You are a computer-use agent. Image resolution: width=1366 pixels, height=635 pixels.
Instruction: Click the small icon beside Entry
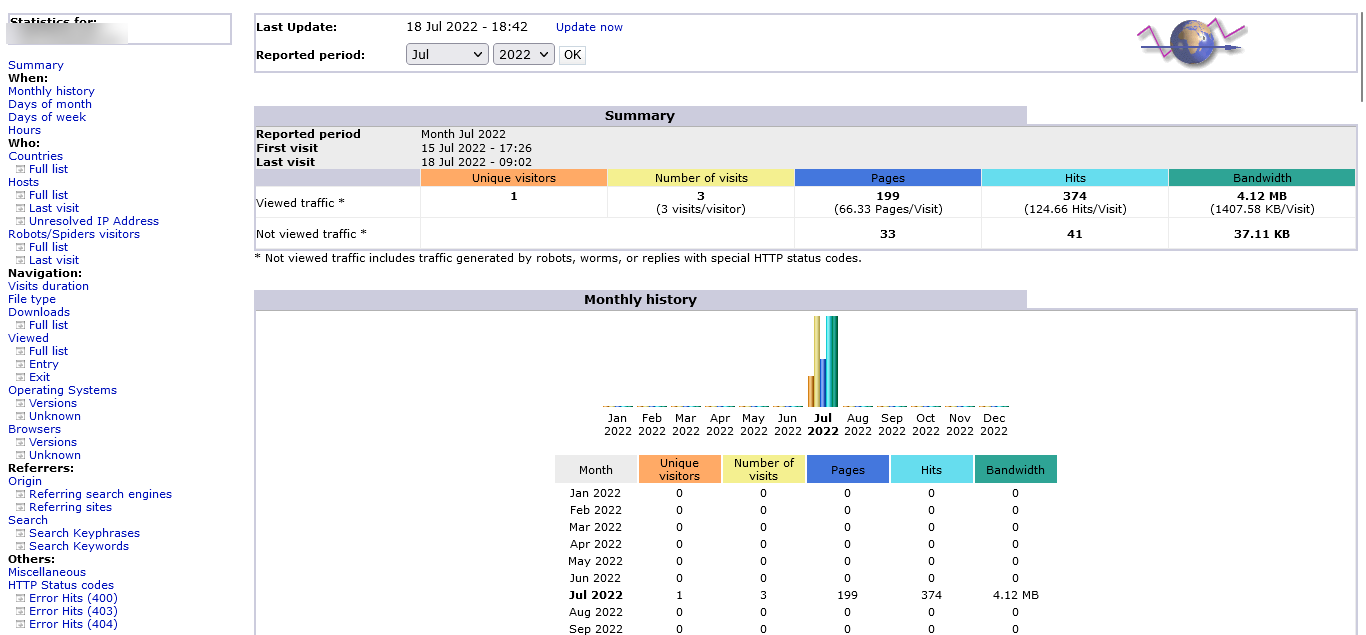click(20, 365)
